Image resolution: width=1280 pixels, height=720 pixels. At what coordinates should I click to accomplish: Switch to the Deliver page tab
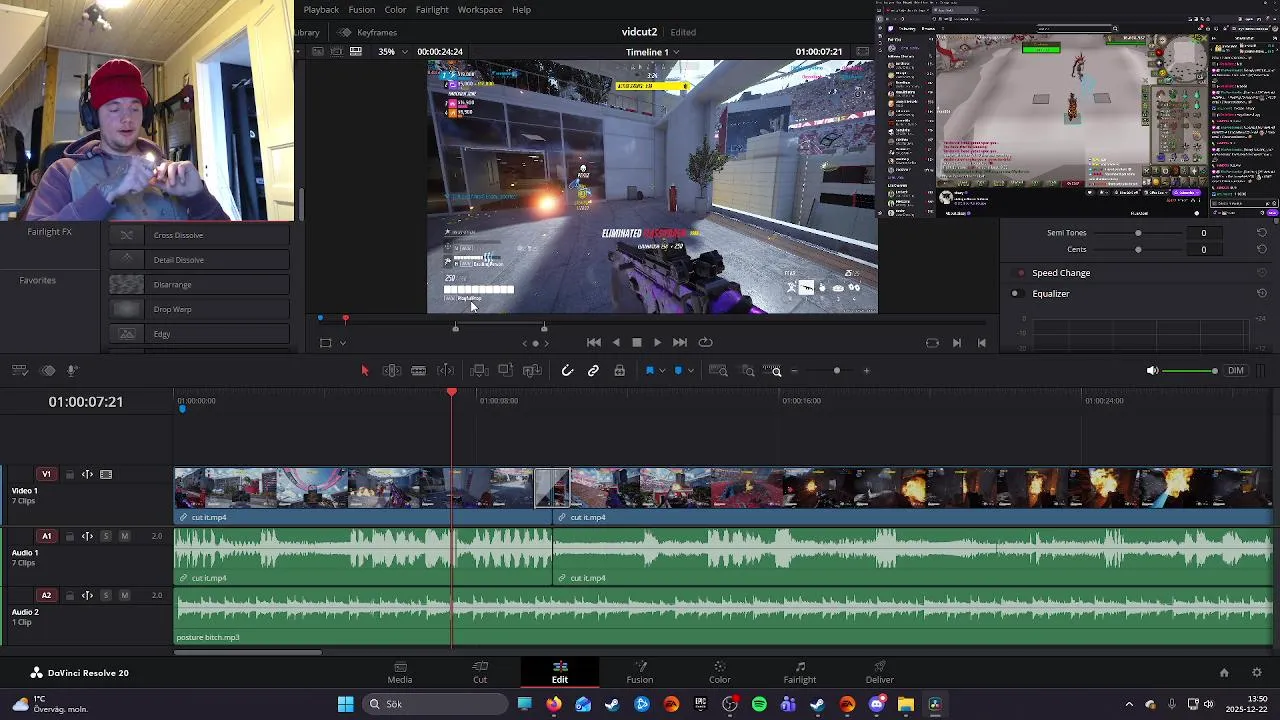tap(880, 672)
